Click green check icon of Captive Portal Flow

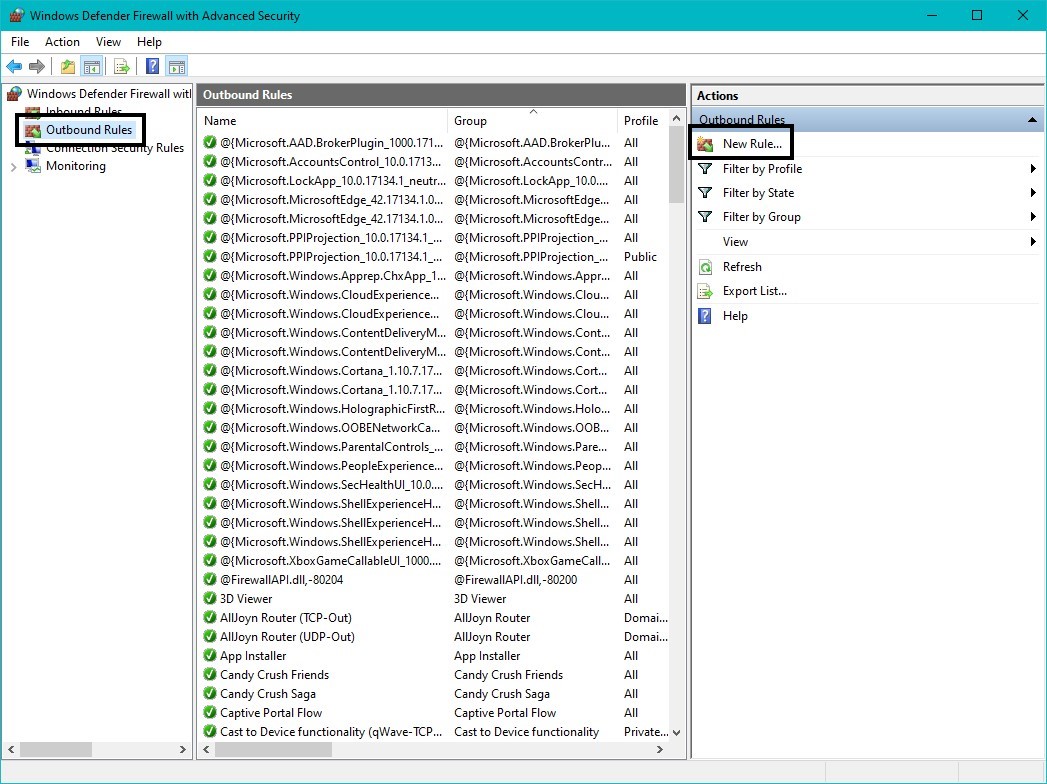point(210,713)
